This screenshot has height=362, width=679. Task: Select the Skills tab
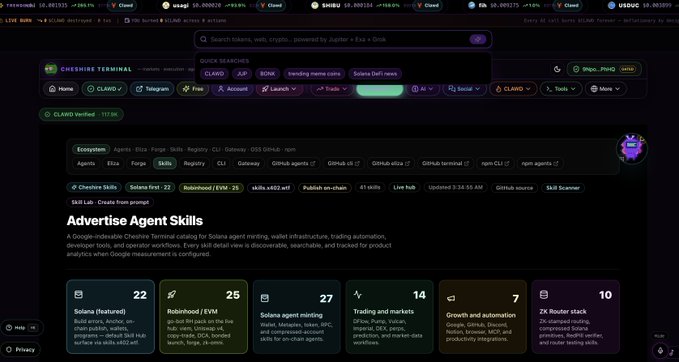(165, 164)
